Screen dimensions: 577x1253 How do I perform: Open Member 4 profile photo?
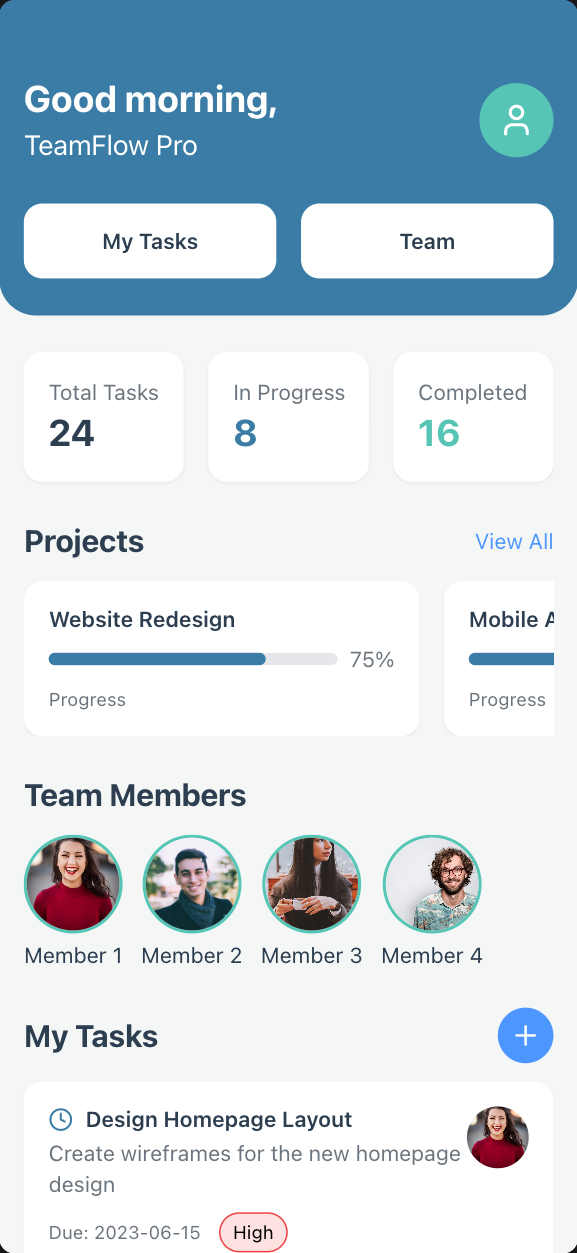(432, 884)
